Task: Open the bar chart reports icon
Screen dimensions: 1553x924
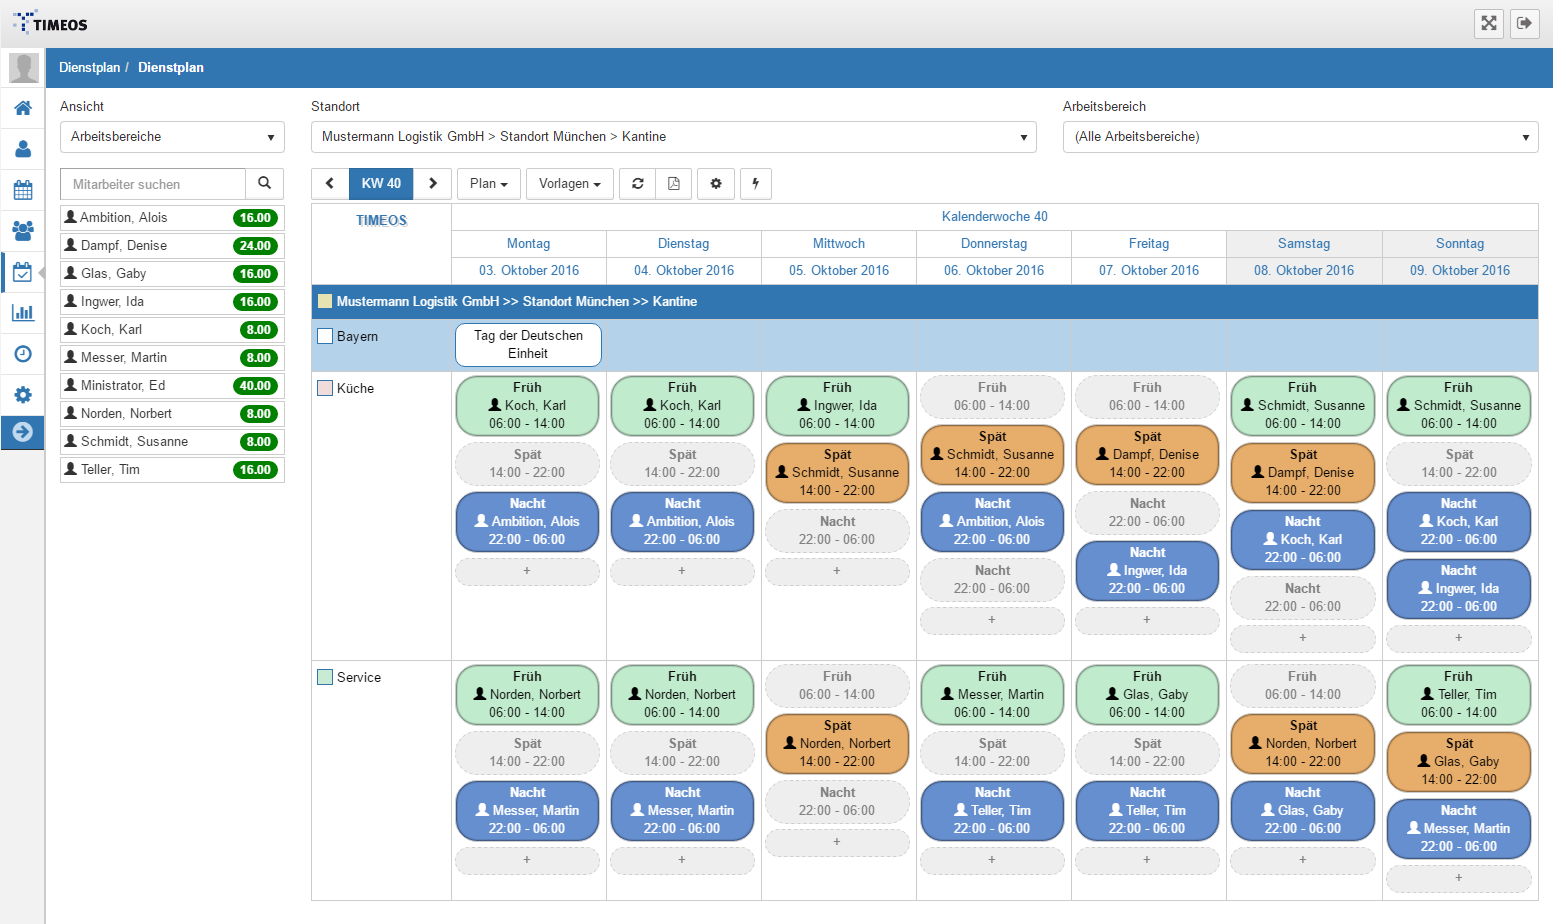Action: point(22,313)
